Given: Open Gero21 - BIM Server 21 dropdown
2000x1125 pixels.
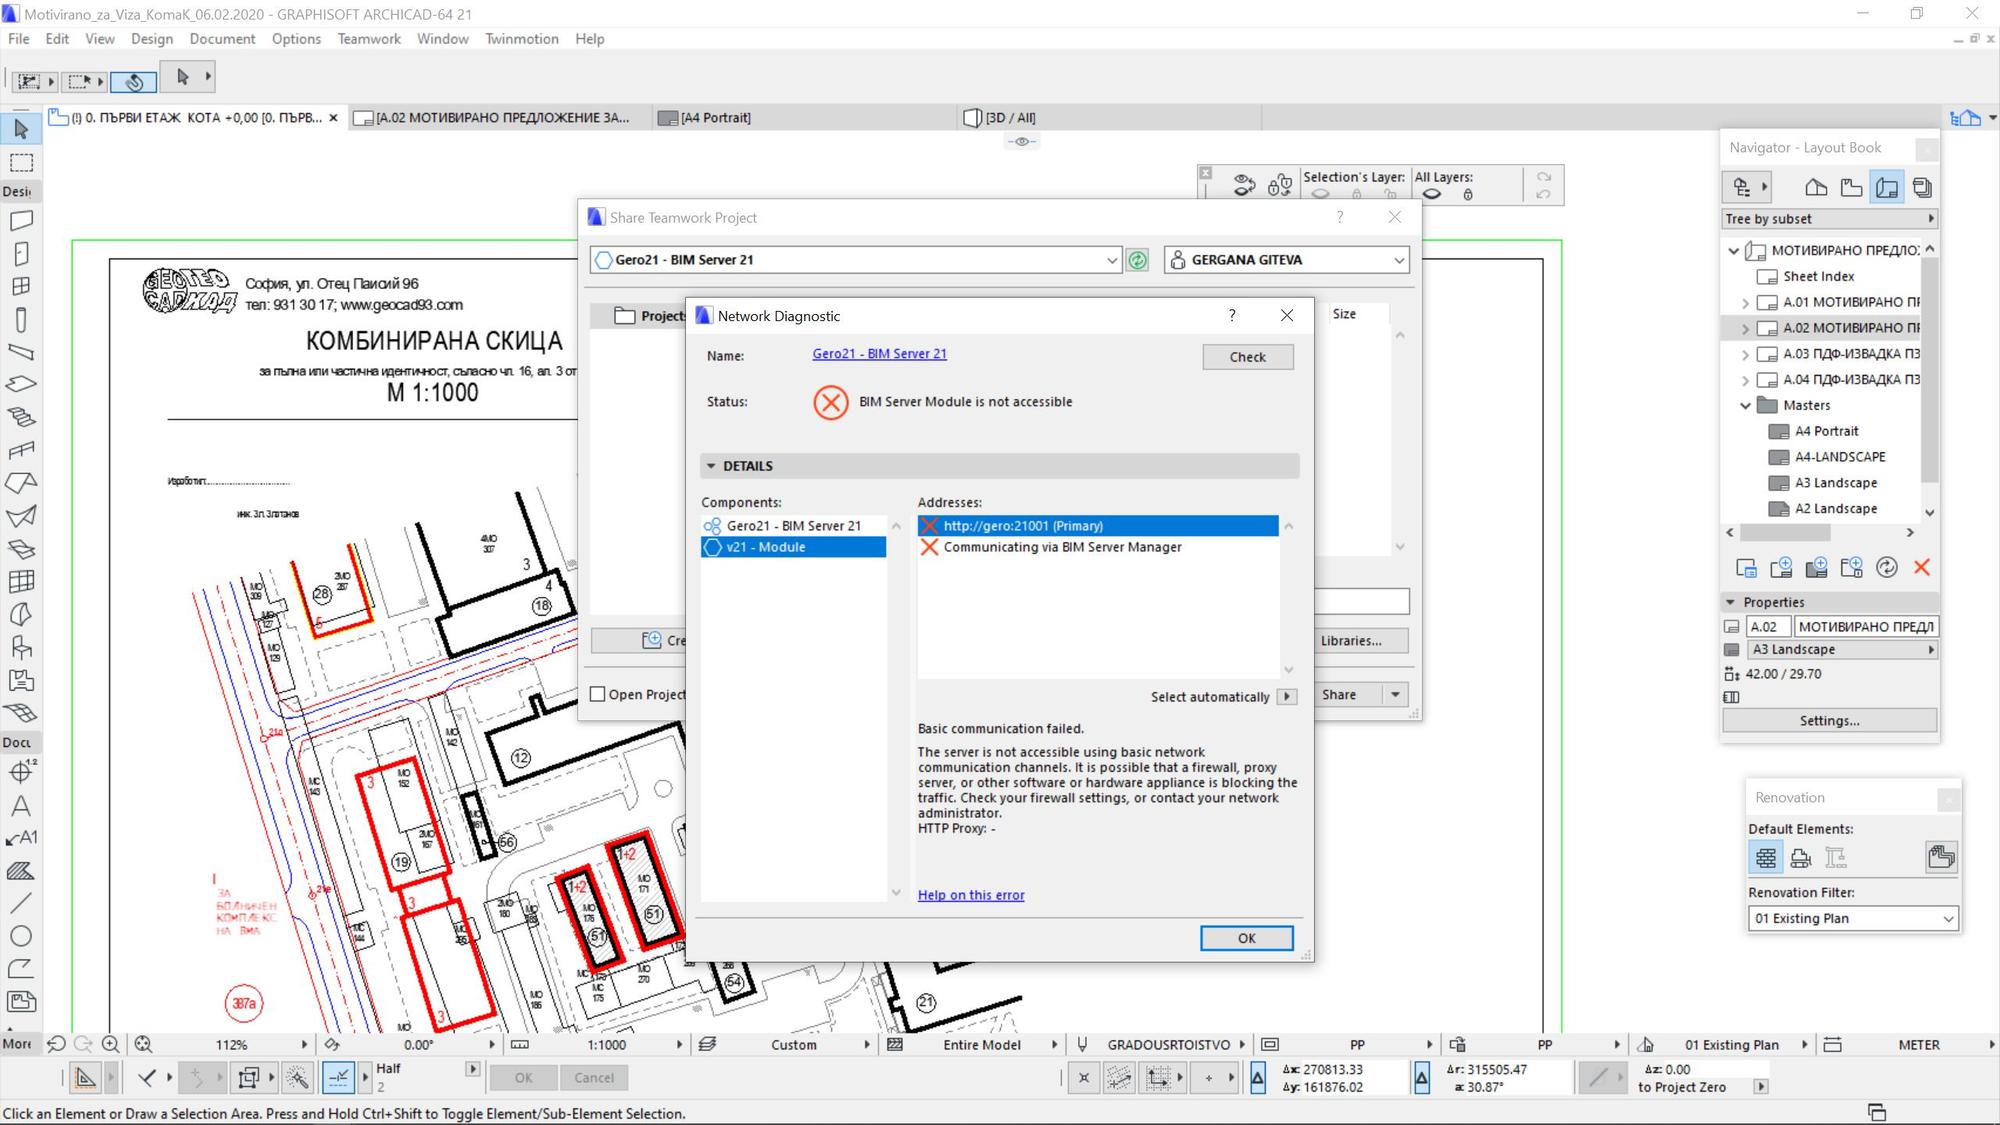Looking at the screenshot, I should click(855, 260).
